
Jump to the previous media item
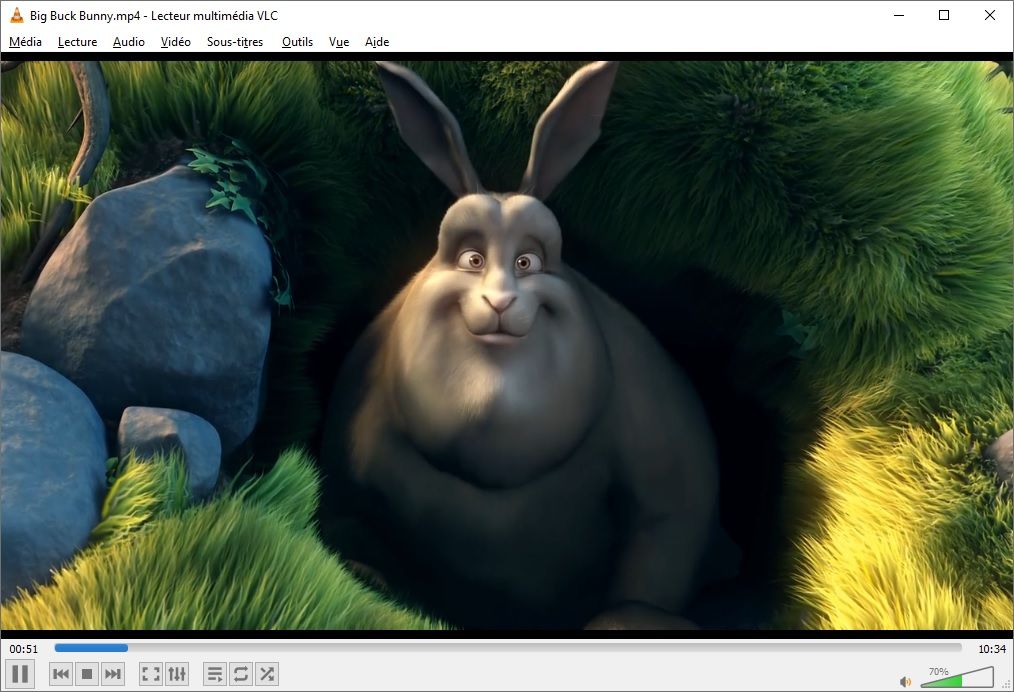(x=61, y=675)
